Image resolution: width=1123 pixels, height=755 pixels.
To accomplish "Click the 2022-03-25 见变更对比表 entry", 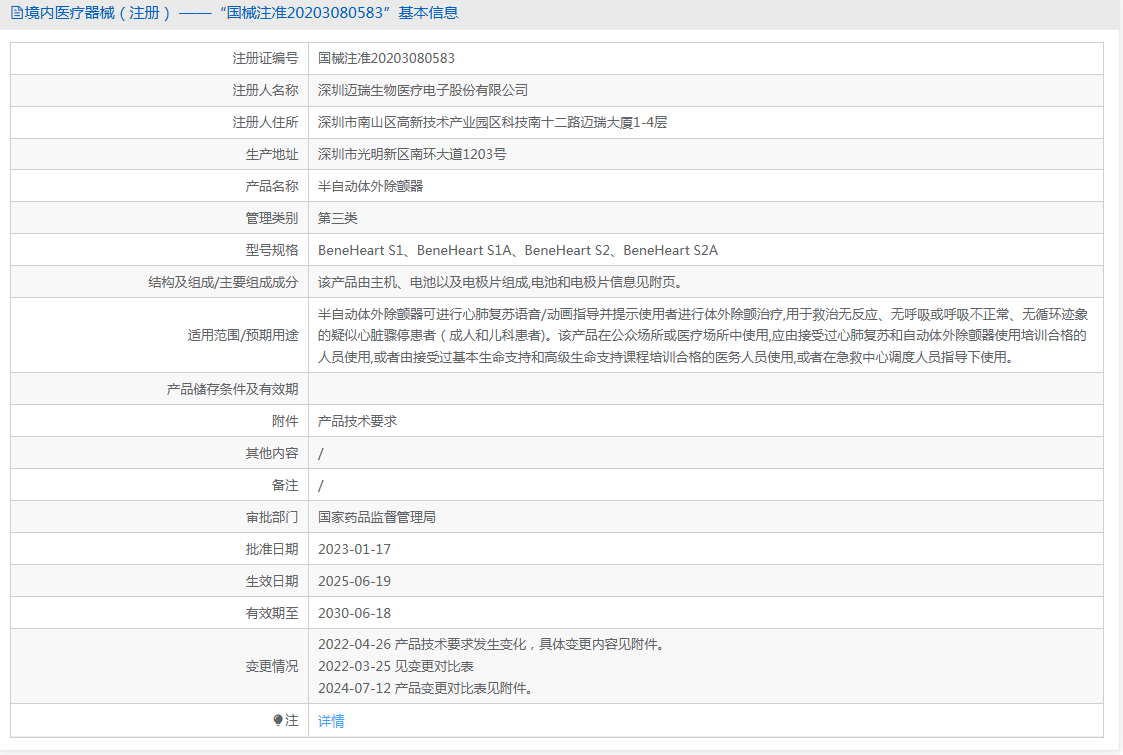I will (x=396, y=666).
